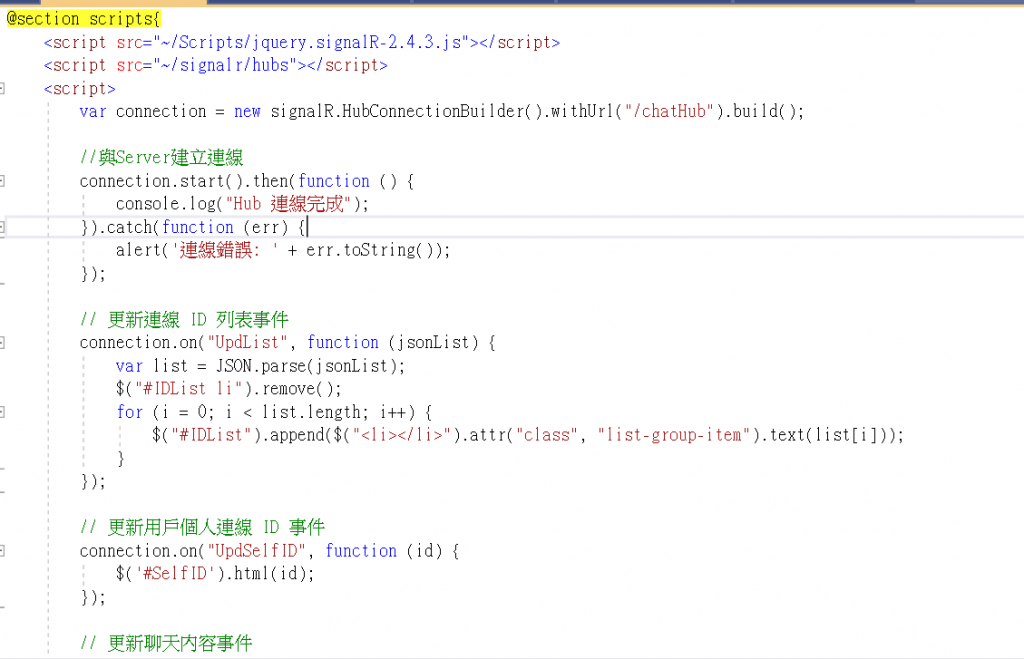Click the $('#SelfID').html(id); line
The width and height of the screenshot is (1024, 659).
pos(215,573)
